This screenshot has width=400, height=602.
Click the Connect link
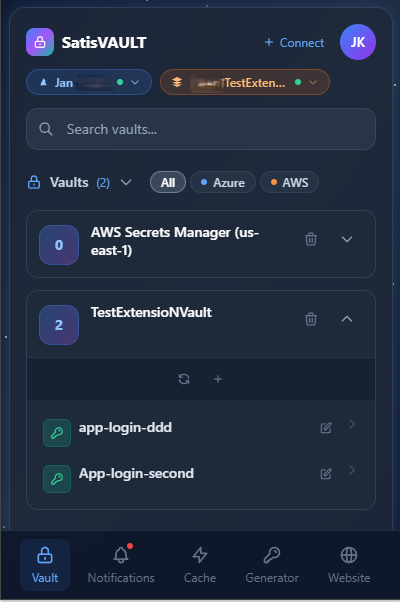click(294, 43)
